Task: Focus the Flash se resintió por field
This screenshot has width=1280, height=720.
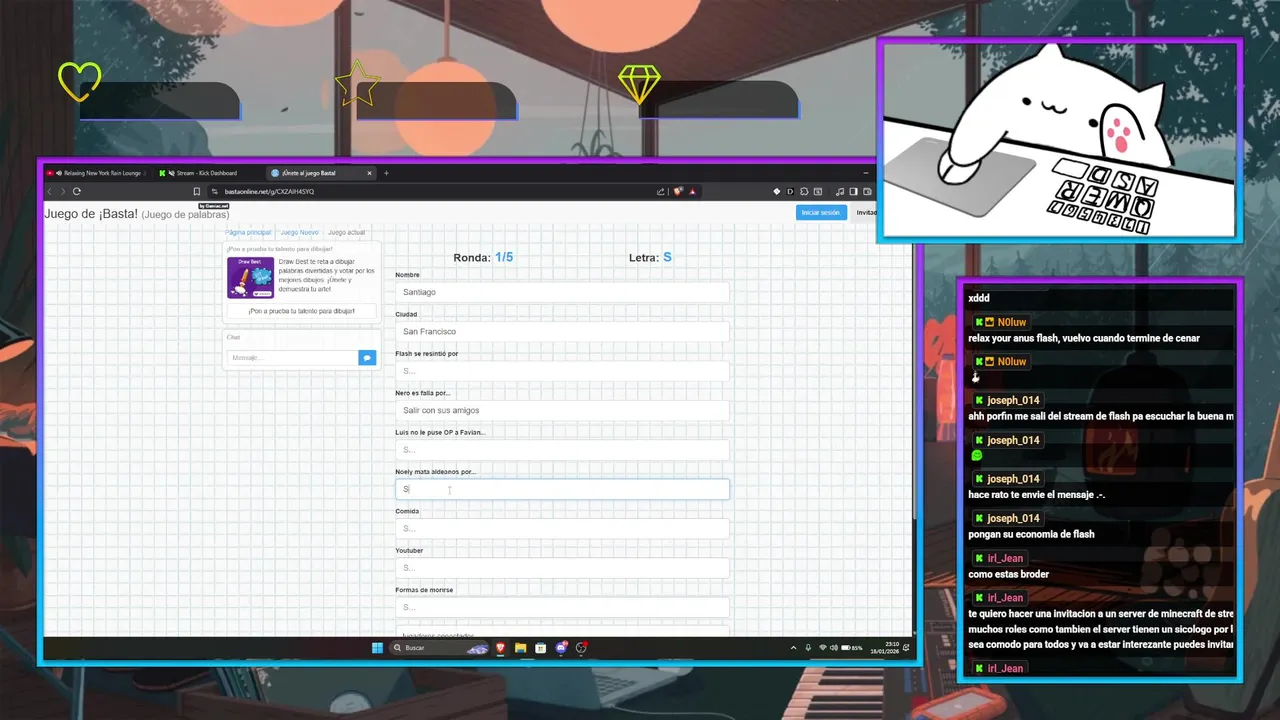Action: click(562, 371)
